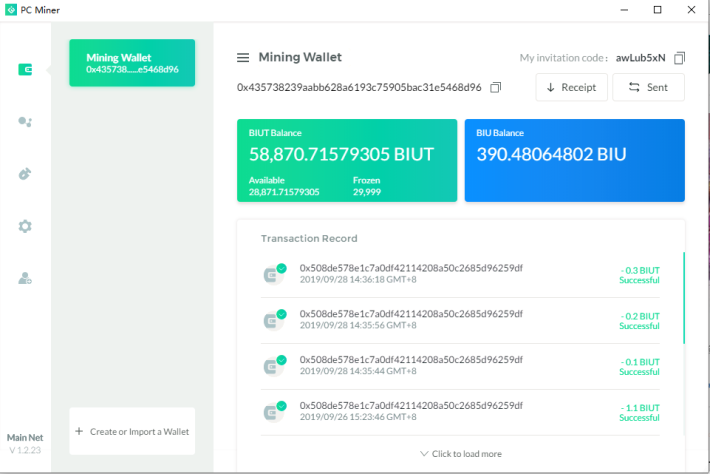
Task: Click the Receipt button
Action: point(571,87)
